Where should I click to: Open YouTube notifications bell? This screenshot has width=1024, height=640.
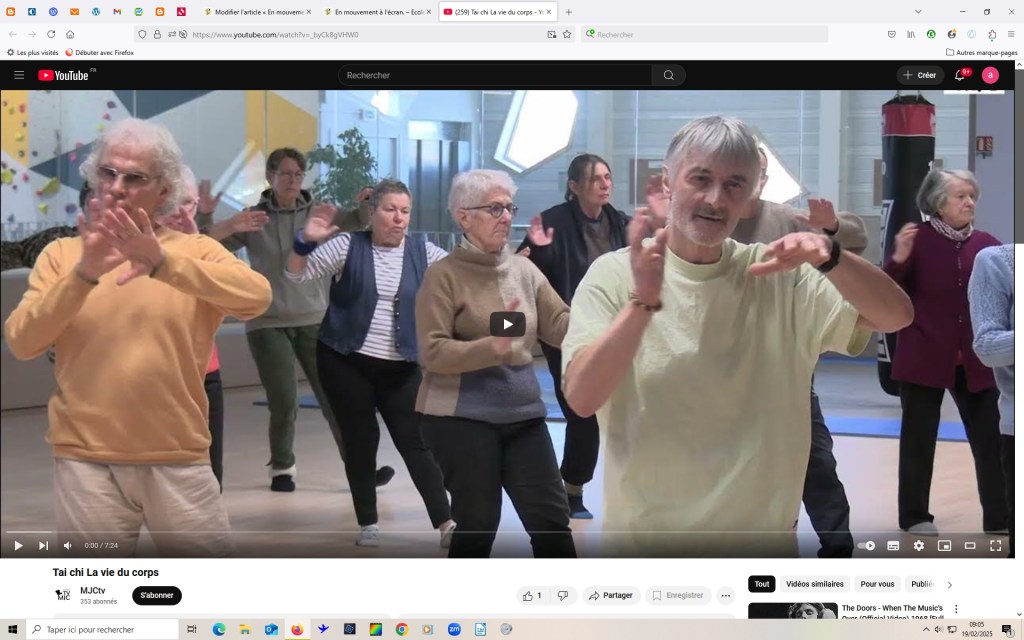tap(960, 75)
